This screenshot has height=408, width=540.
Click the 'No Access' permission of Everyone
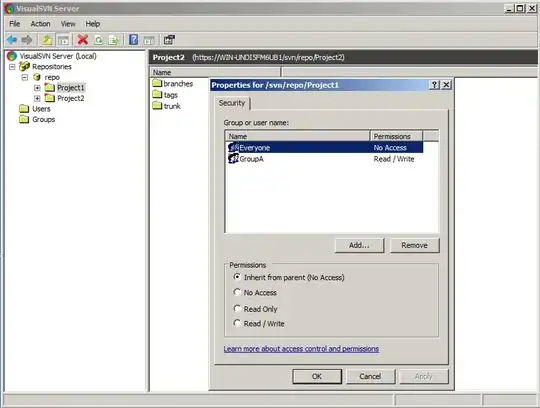pyautogui.click(x=390, y=148)
